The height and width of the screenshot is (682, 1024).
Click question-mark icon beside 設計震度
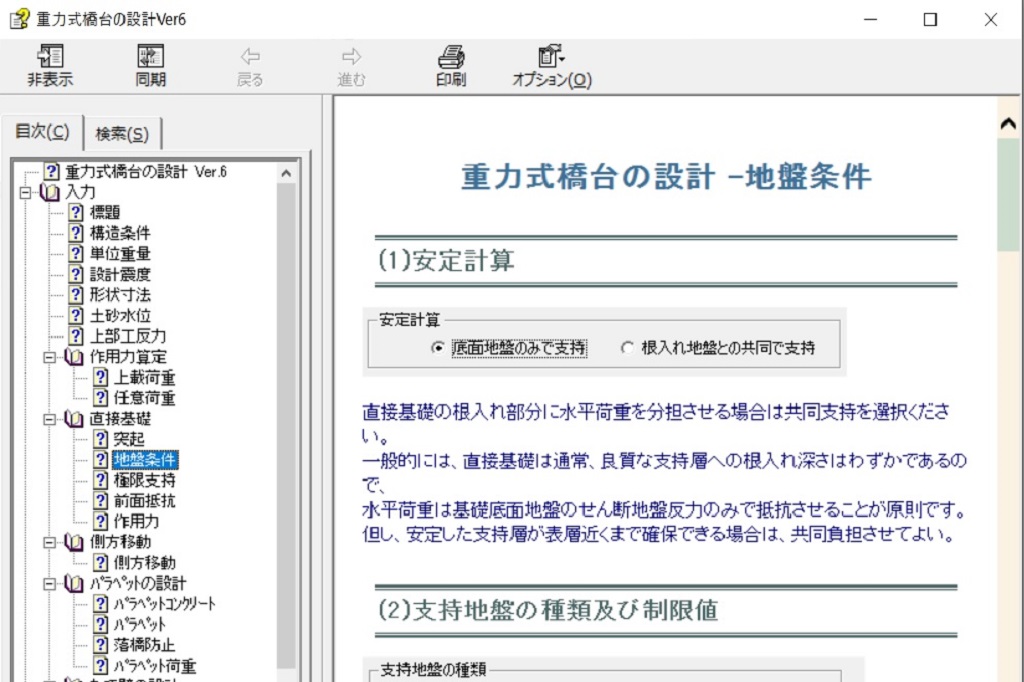[x=76, y=274]
